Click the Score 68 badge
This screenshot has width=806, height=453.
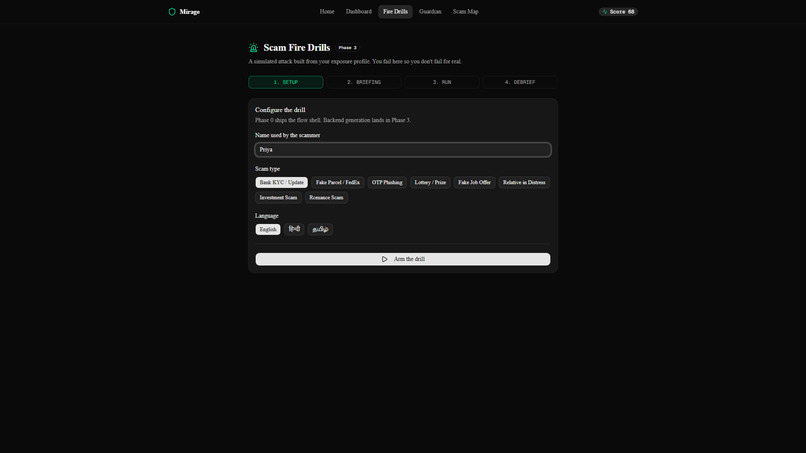(618, 12)
